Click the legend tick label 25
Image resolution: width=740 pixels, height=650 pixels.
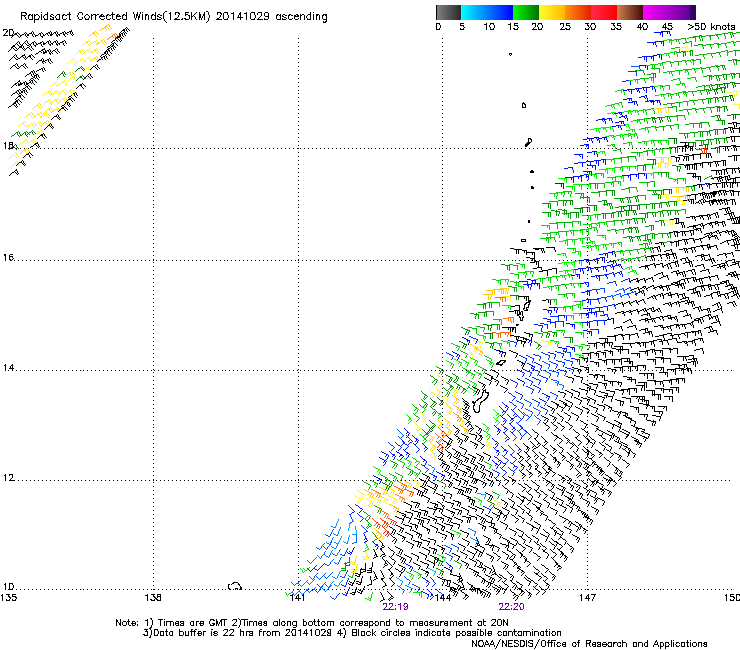565,26
